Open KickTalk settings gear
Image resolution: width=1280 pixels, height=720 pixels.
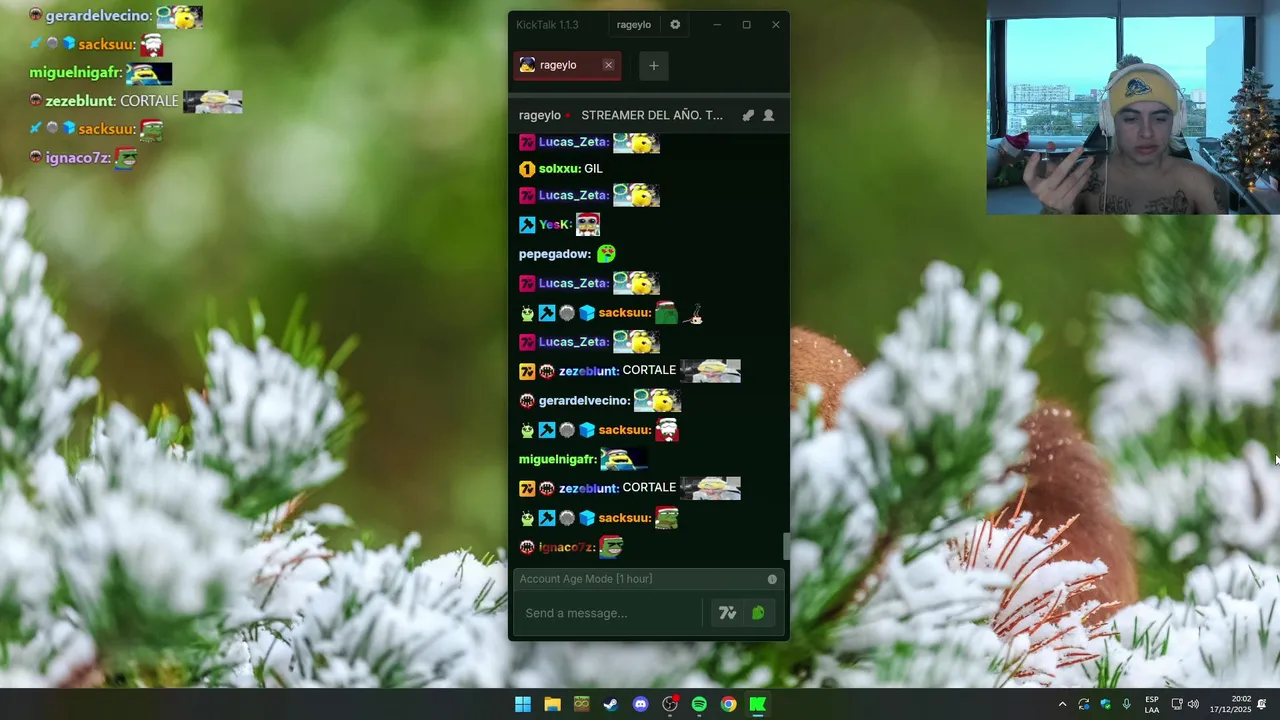click(675, 25)
